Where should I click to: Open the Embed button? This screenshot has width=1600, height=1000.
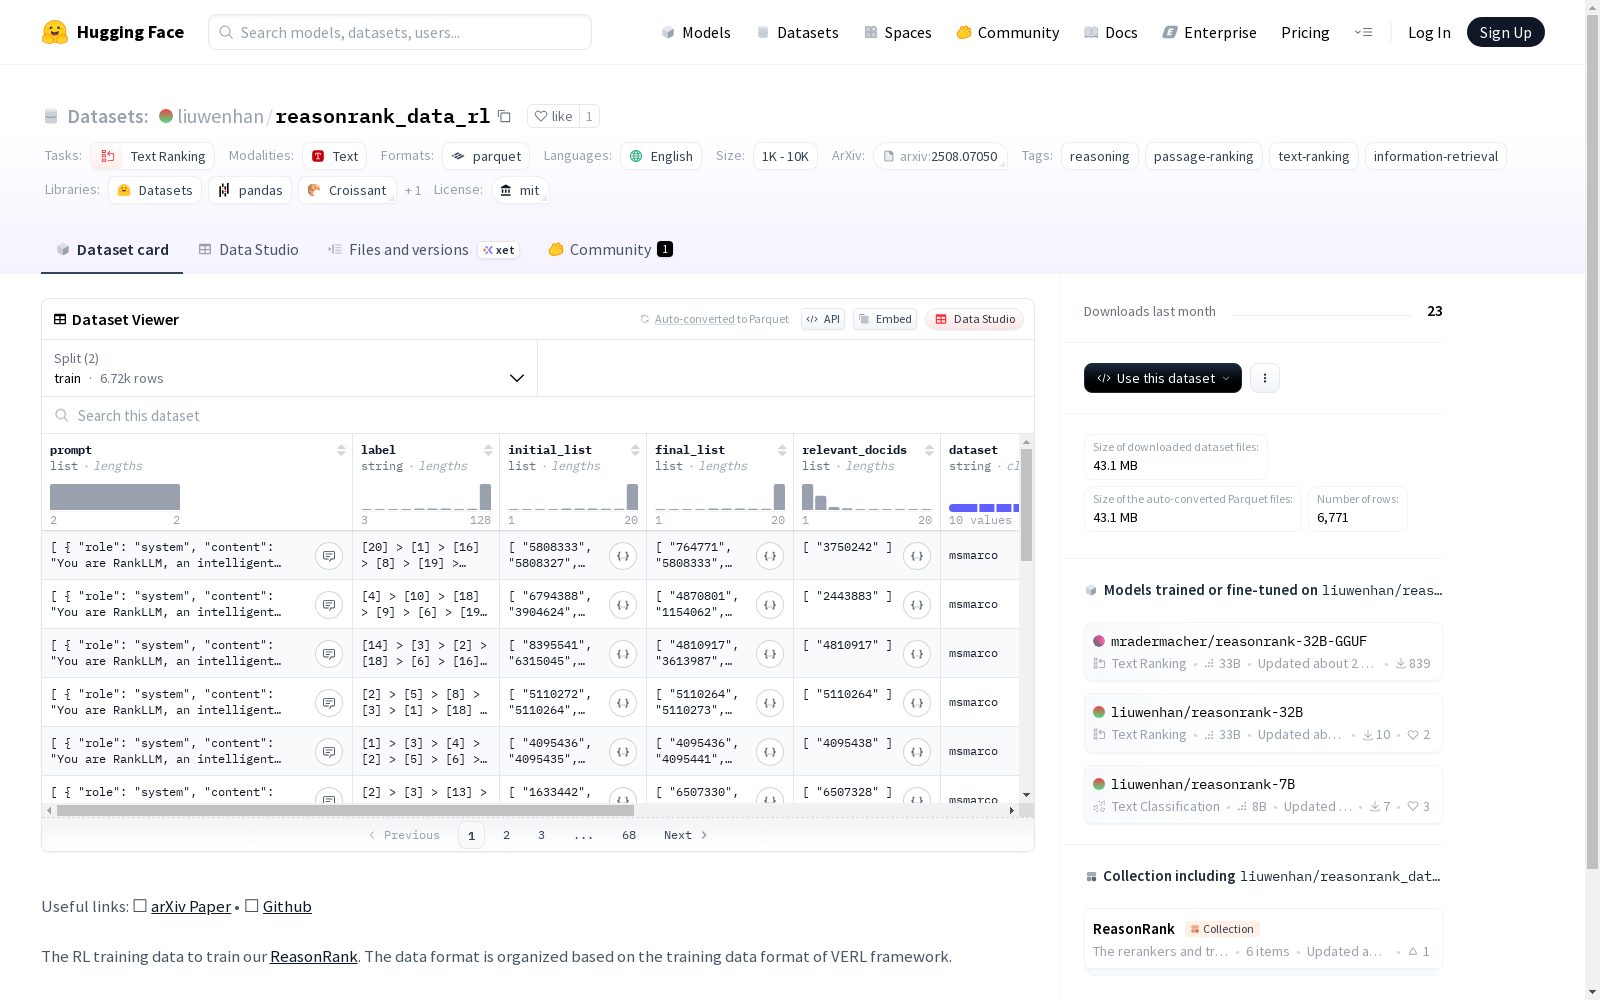(x=885, y=319)
